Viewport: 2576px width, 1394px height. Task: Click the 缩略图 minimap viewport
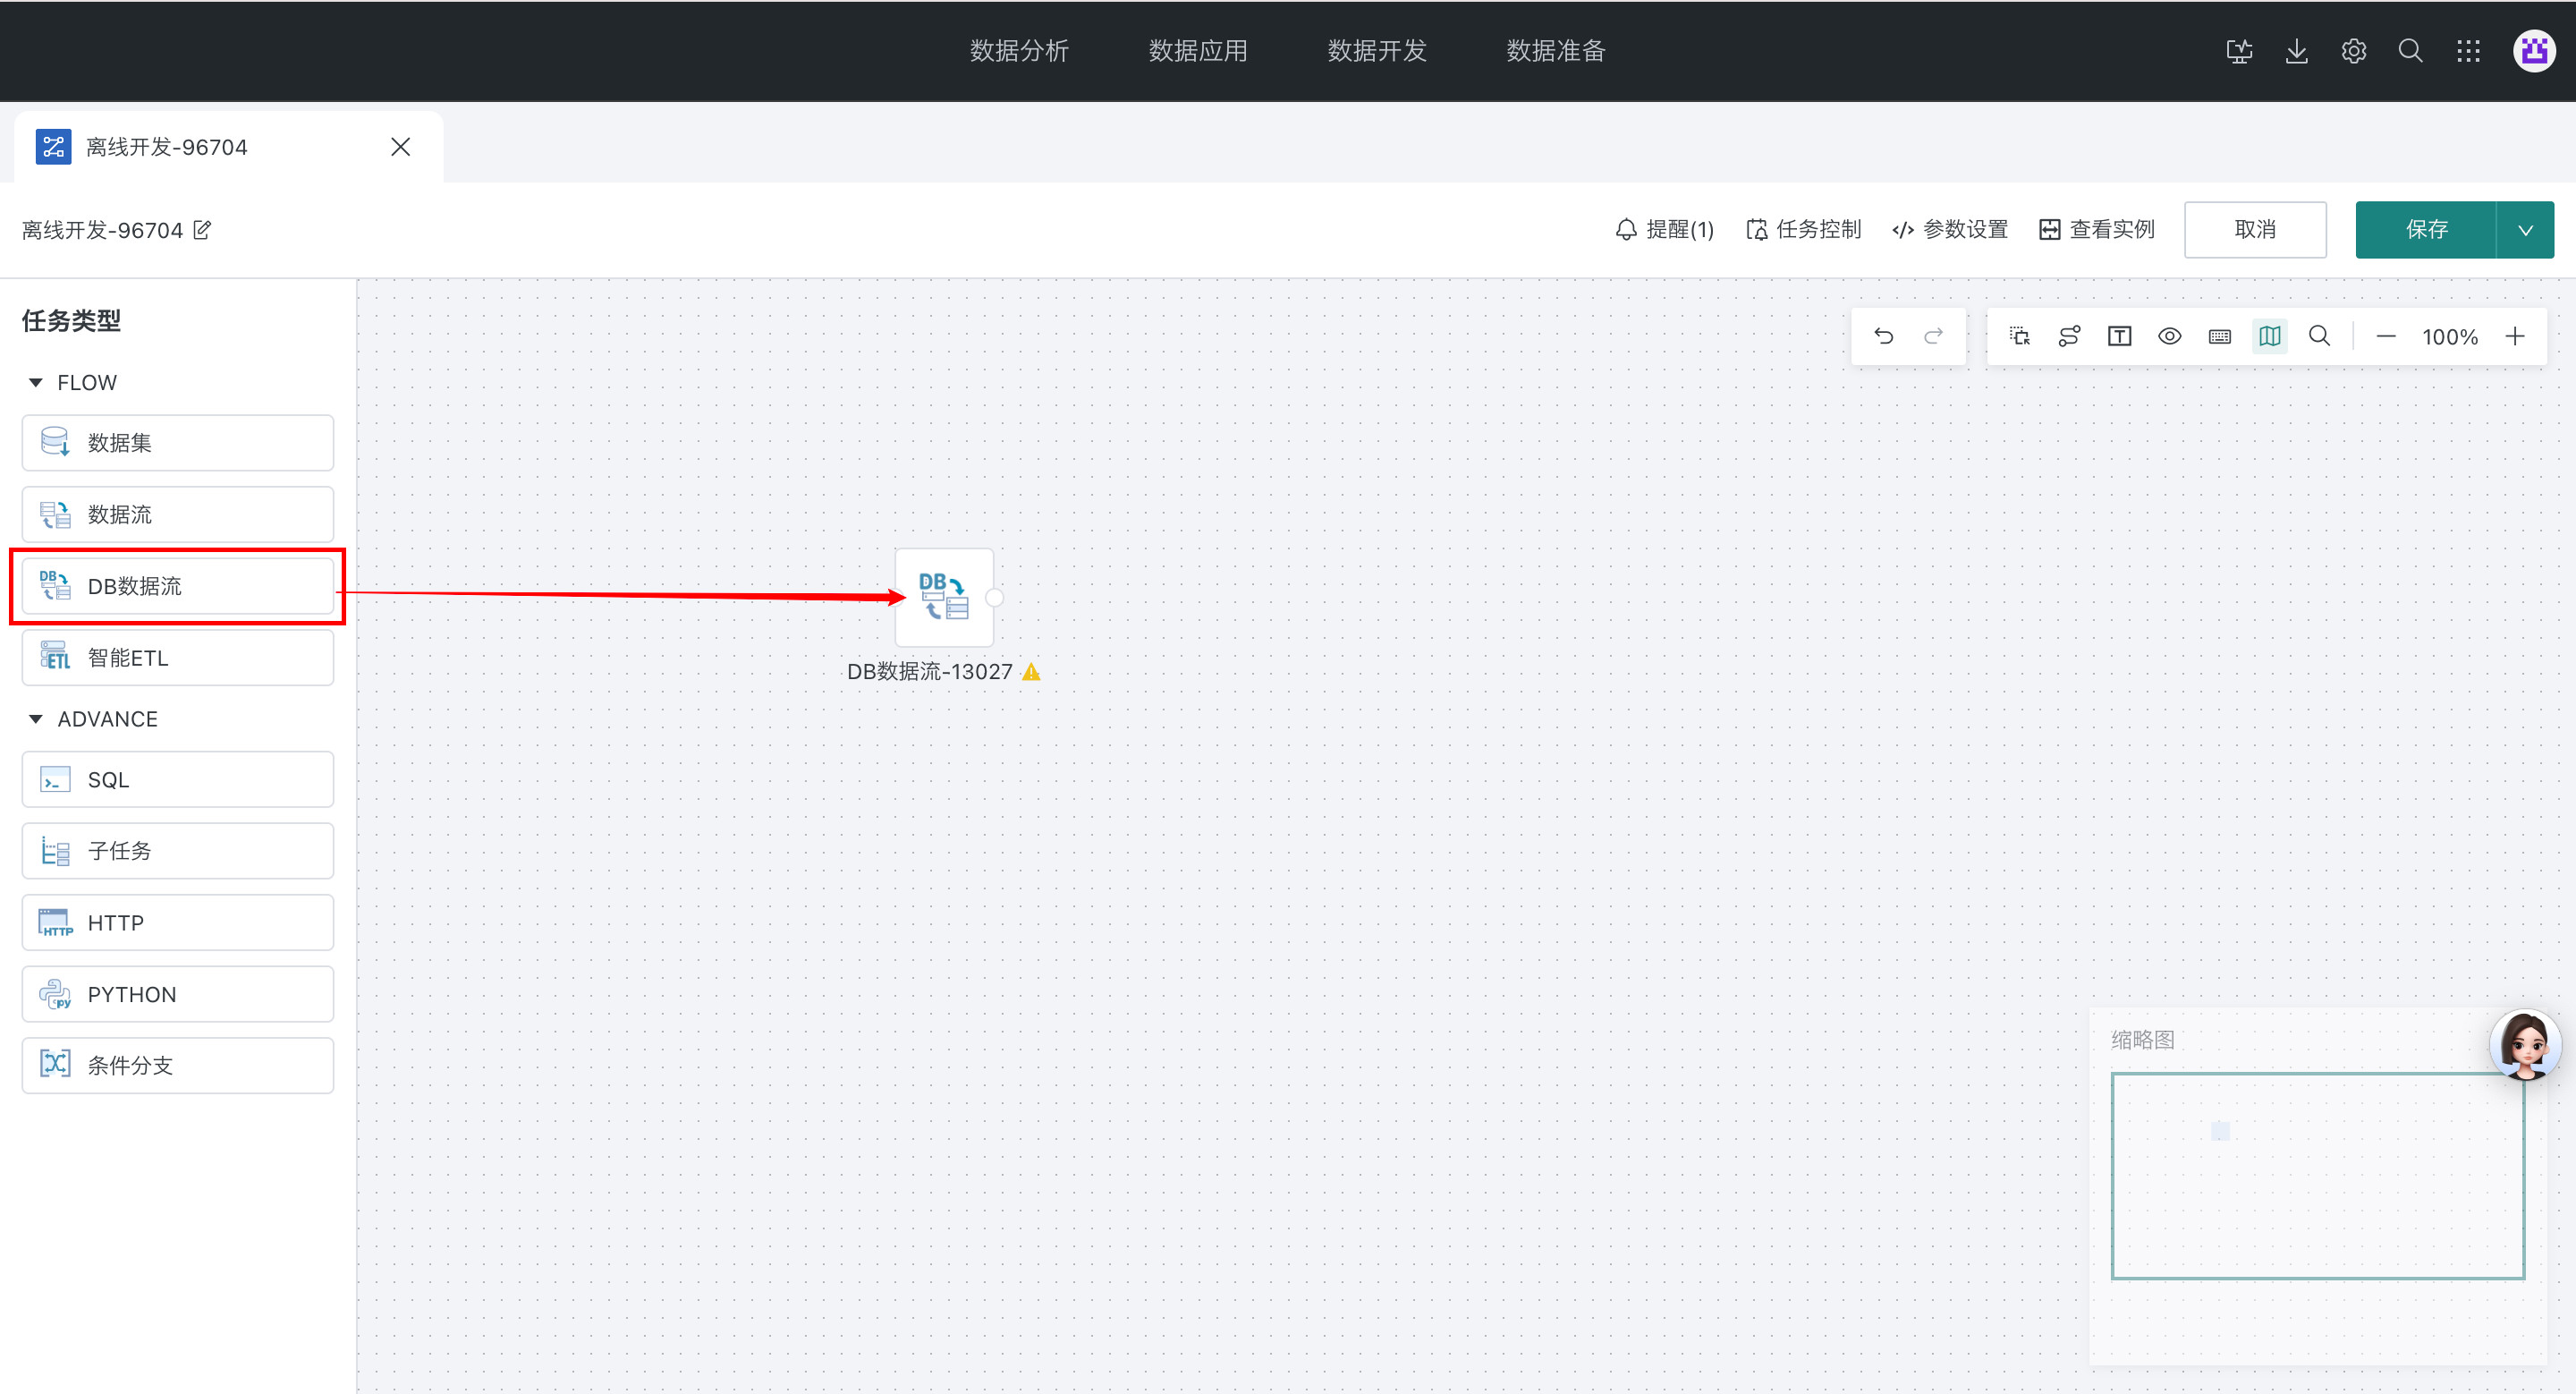pyautogui.click(x=2317, y=1175)
